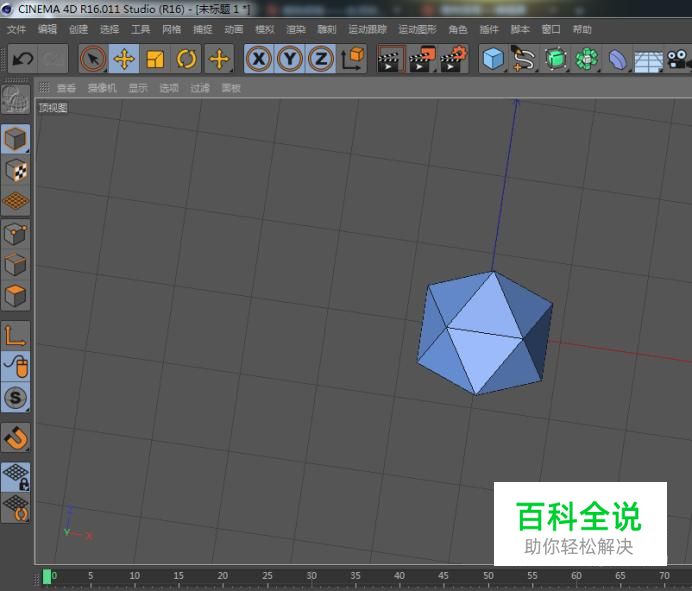Open the 运动图形 menu
This screenshot has width=692, height=591.
[x=417, y=30]
